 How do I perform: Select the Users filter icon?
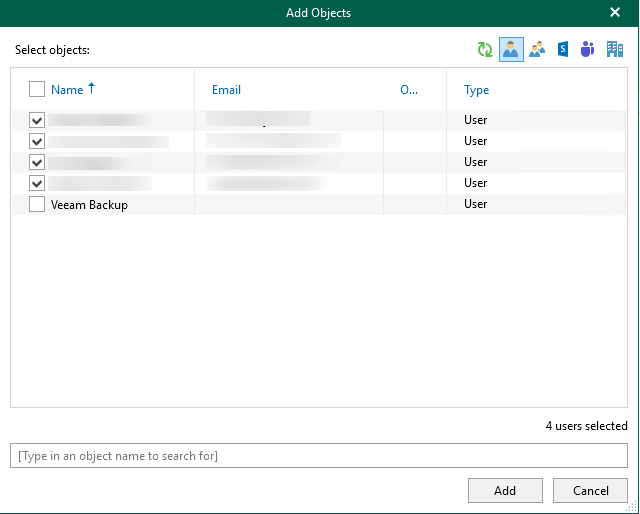click(511, 50)
